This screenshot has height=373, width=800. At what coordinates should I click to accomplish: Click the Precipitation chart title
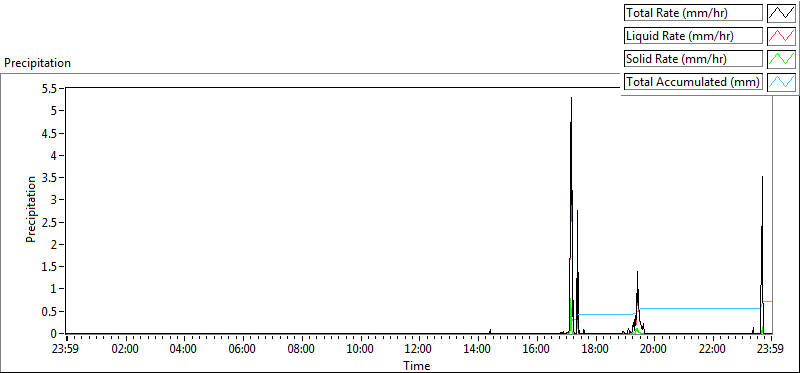coord(37,63)
